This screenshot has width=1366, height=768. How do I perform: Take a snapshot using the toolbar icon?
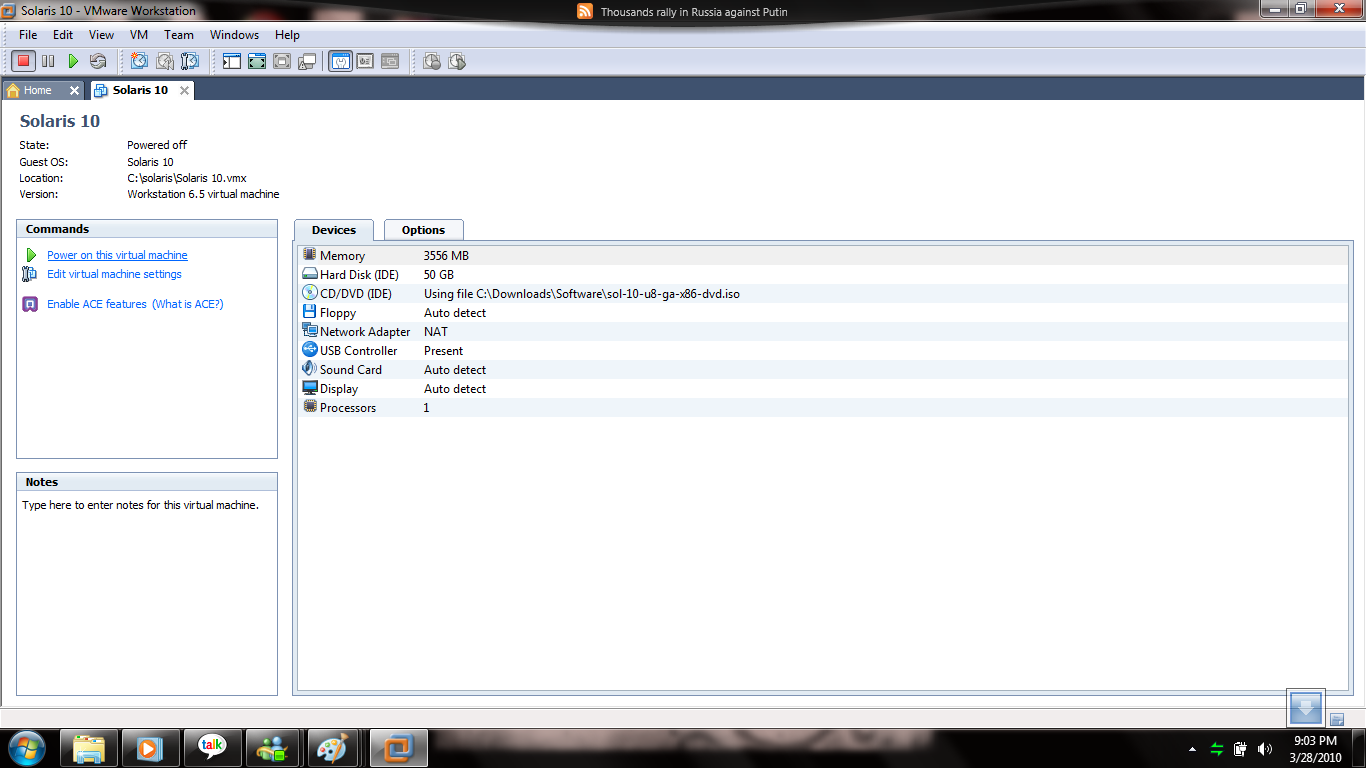click(x=140, y=61)
